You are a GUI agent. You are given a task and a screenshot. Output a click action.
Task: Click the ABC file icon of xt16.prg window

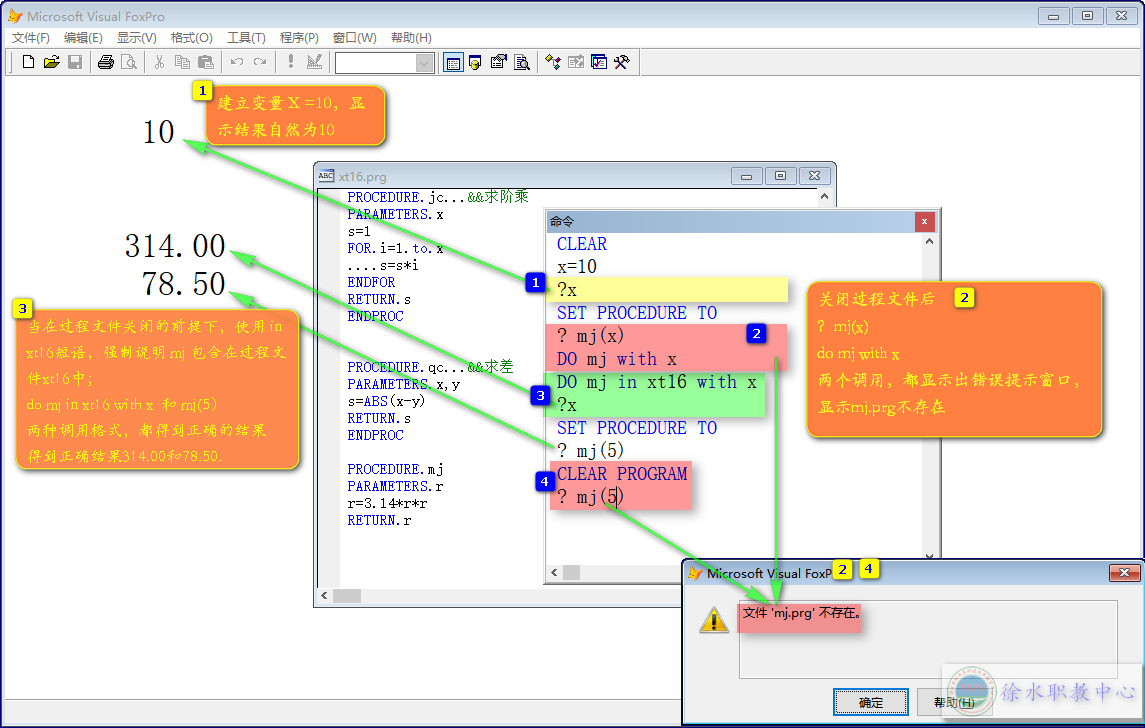(326, 176)
